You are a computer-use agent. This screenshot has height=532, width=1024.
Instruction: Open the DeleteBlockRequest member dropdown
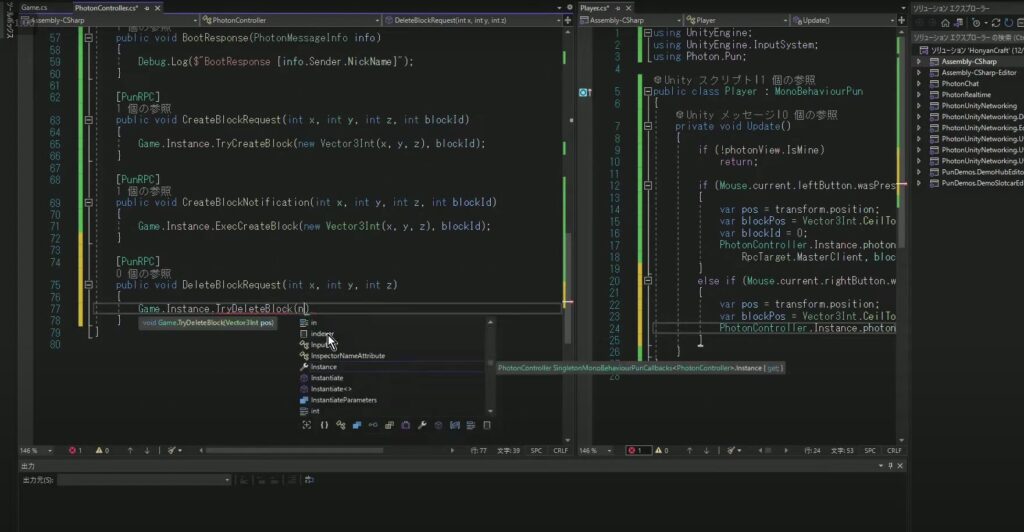tap(472, 20)
